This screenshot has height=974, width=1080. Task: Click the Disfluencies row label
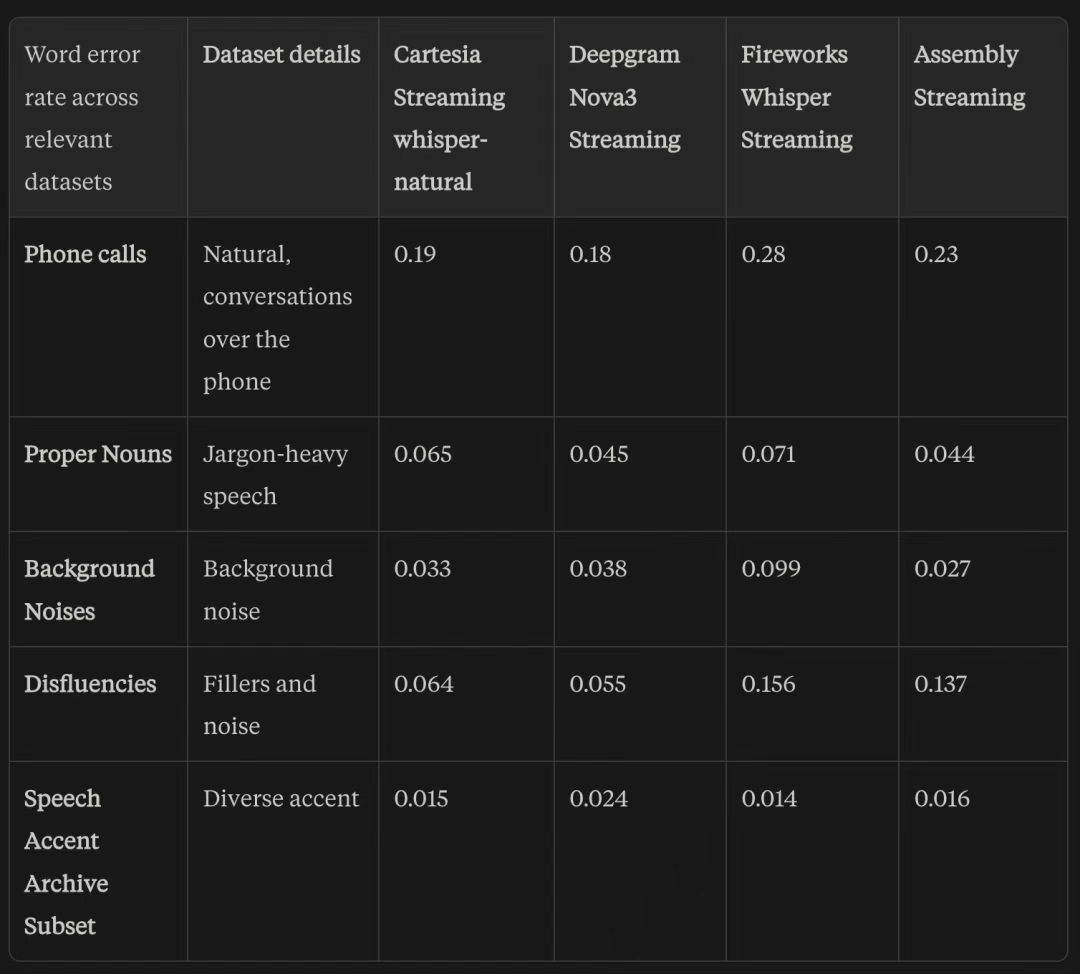pos(90,683)
